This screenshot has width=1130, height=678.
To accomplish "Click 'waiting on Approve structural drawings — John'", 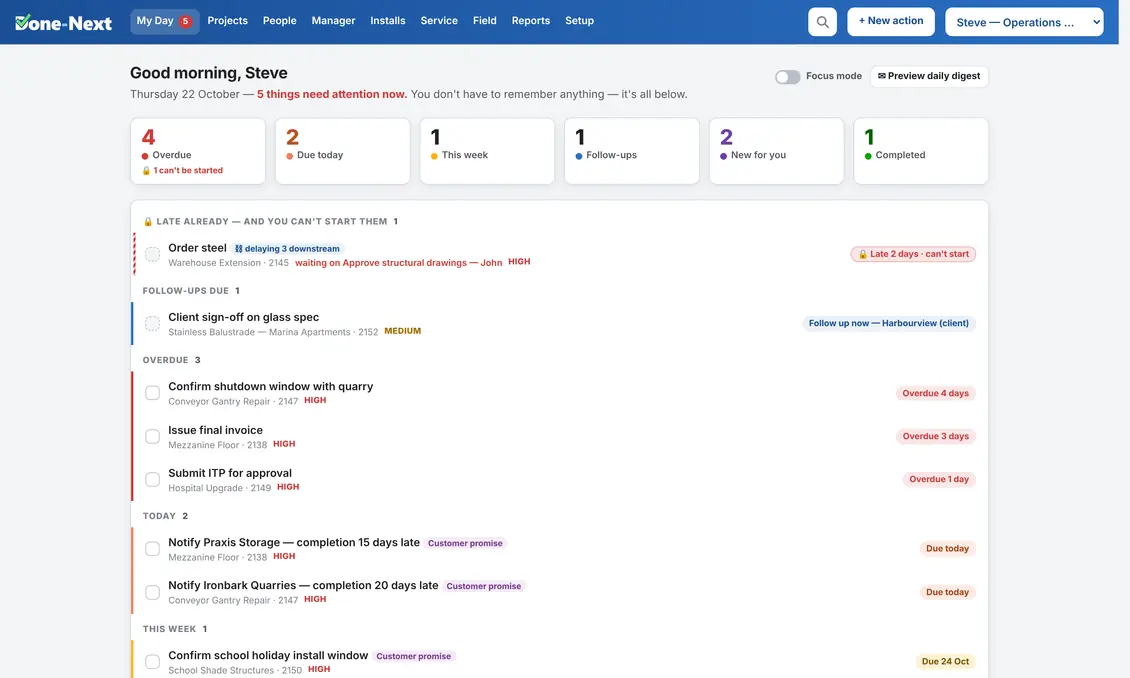I will tap(399, 263).
